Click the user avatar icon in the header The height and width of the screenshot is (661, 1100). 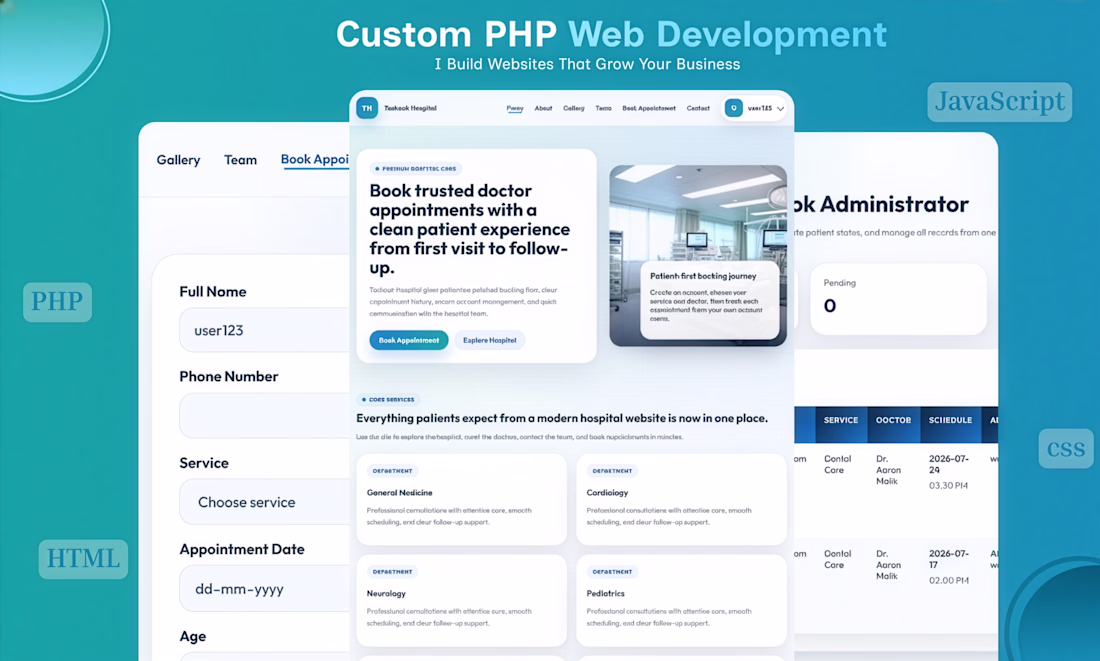pyautogui.click(x=733, y=107)
